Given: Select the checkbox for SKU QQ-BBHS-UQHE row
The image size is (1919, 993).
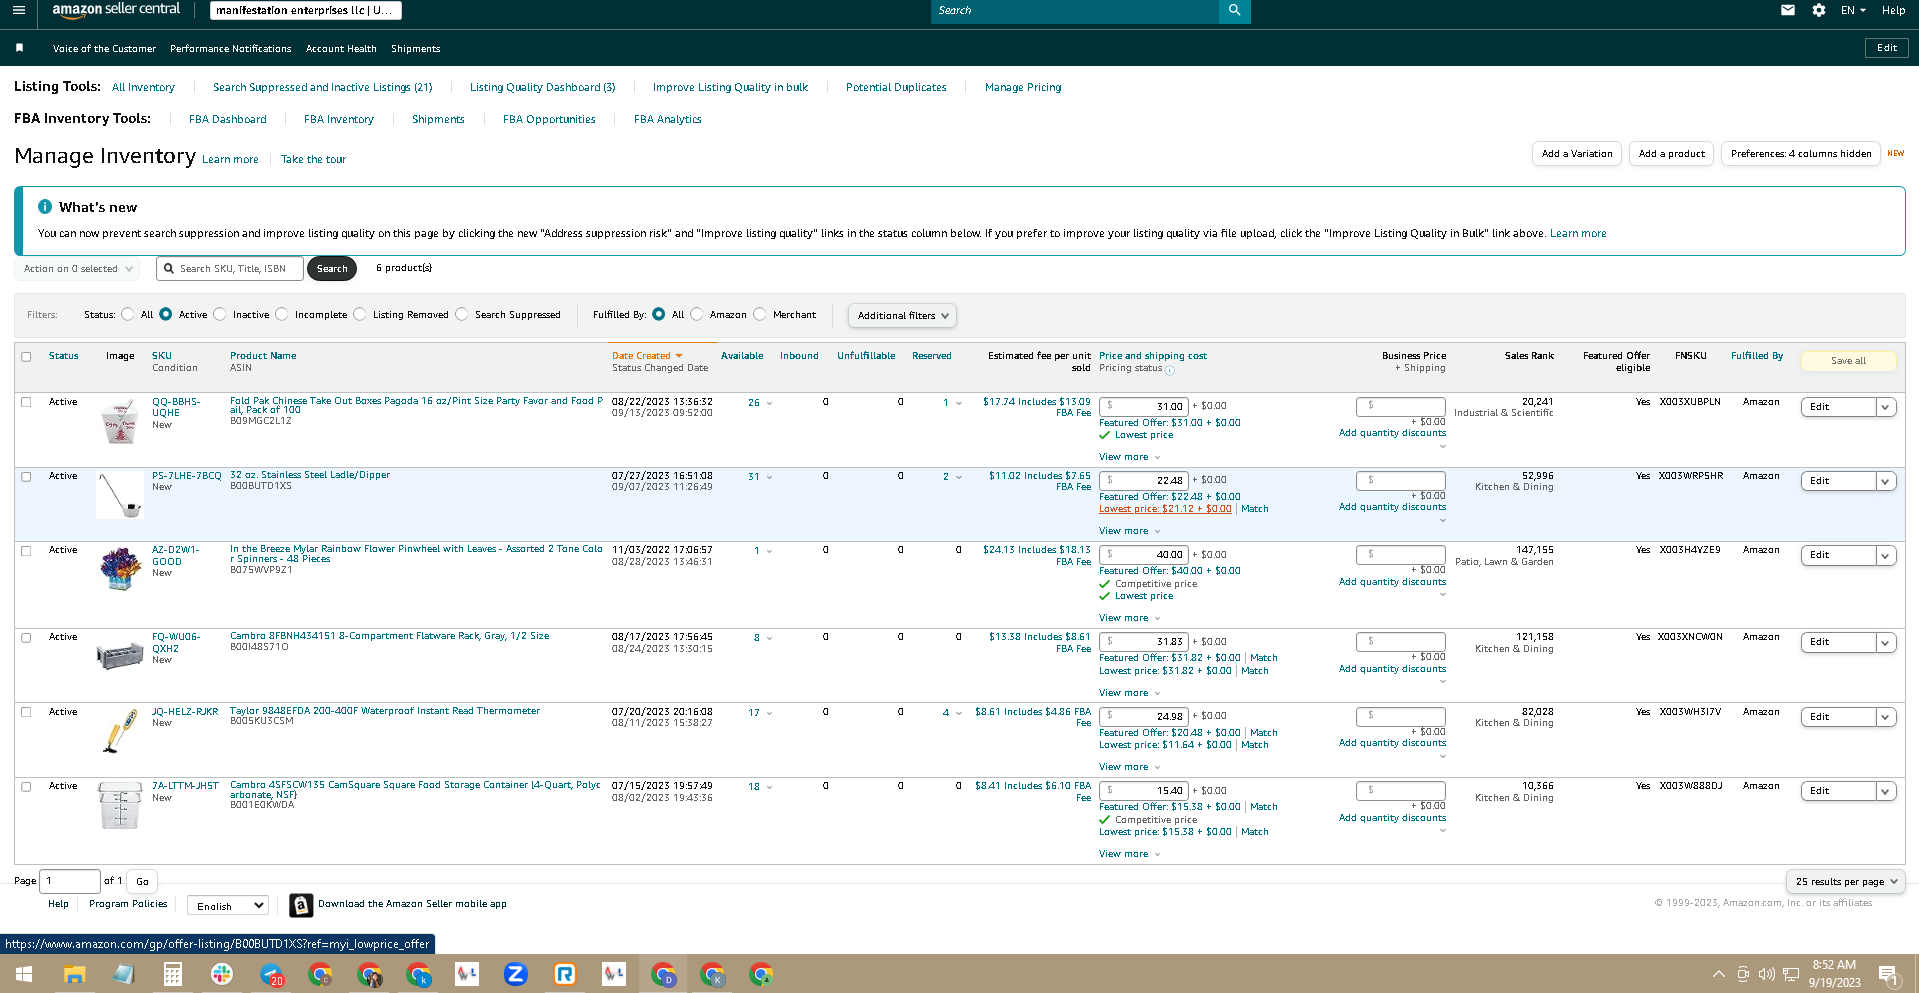Looking at the screenshot, I should [27, 402].
